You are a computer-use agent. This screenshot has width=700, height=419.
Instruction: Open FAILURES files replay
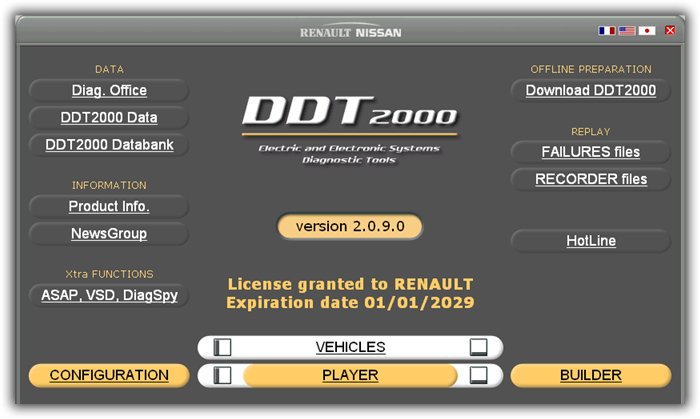pyautogui.click(x=590, y=152)
